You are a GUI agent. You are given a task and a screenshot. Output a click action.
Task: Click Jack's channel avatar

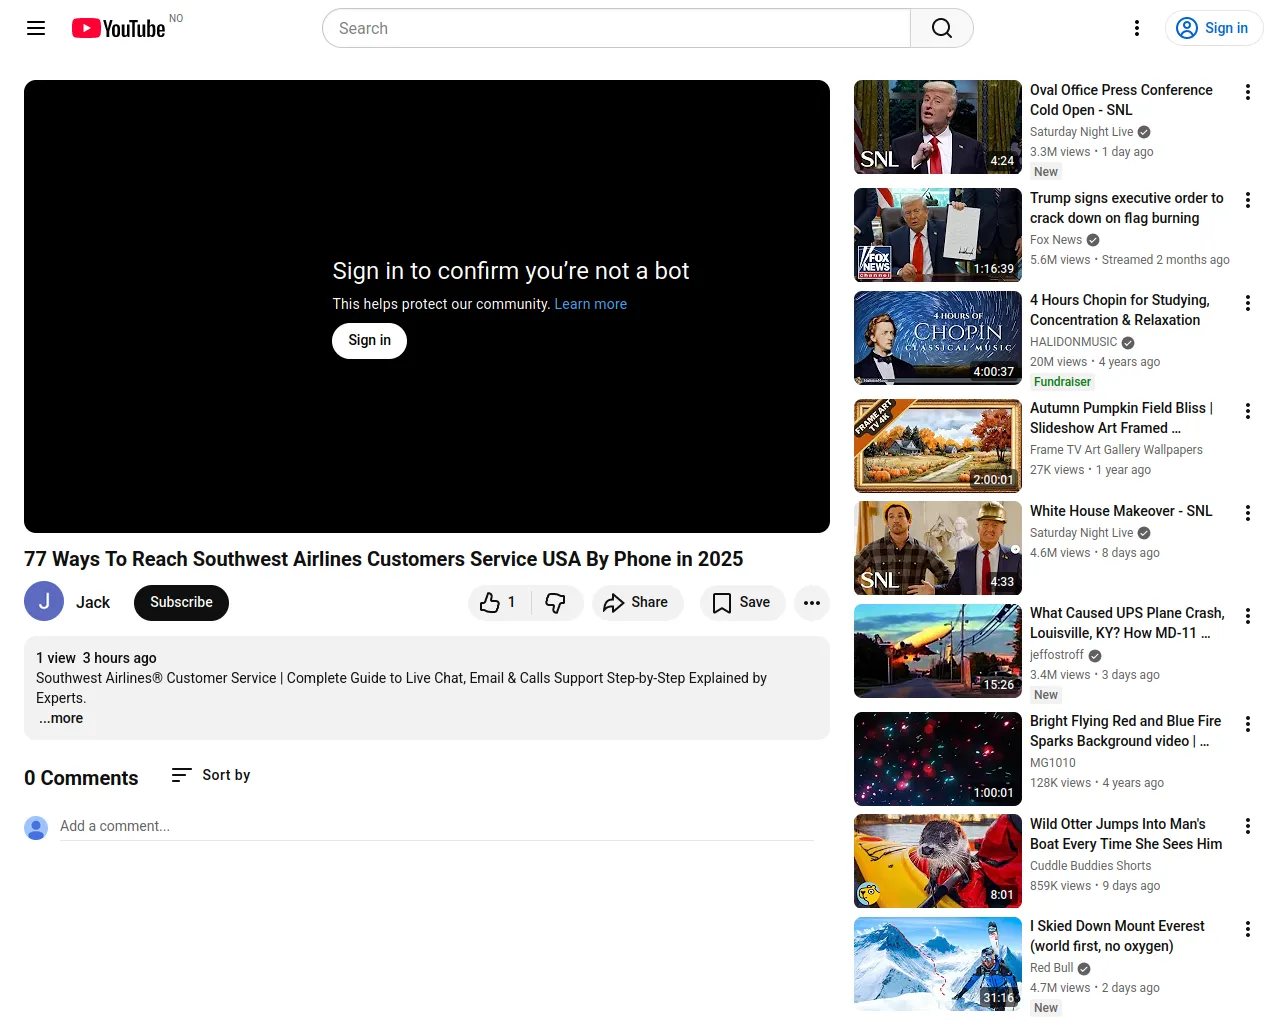coord(44,602)
